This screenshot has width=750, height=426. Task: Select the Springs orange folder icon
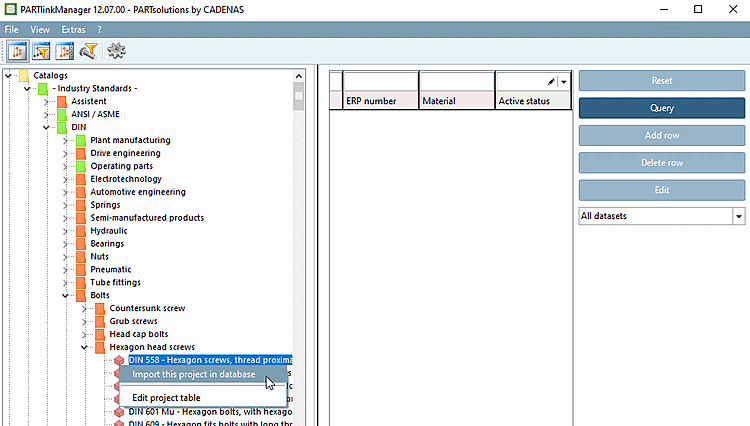coord(81,205)
